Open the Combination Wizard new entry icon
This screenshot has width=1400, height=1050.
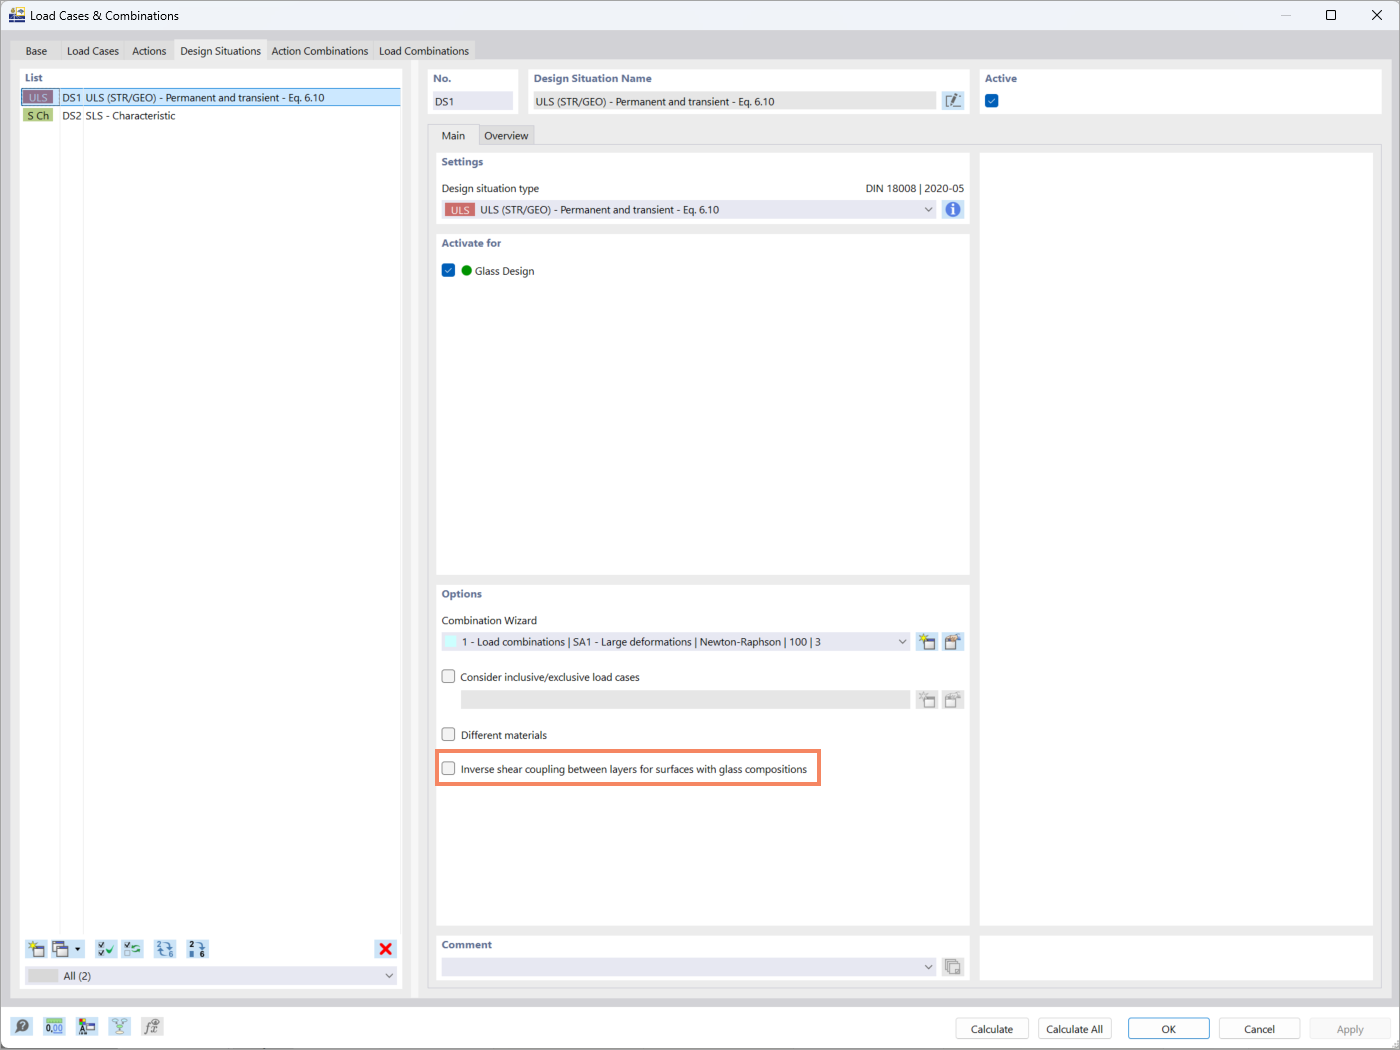coord(926,641)
